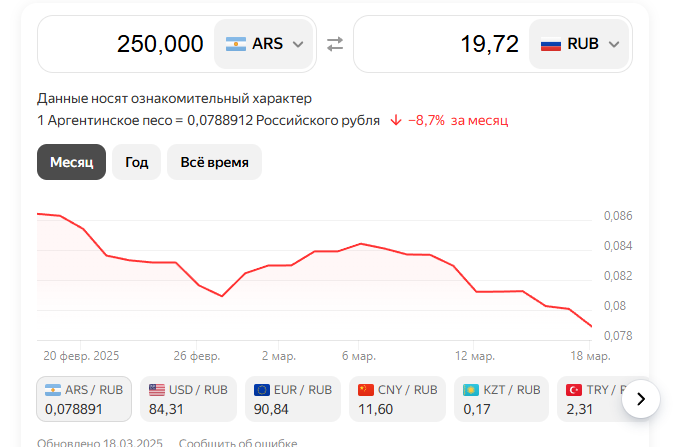Click the Сообщить об ошибке link
The image size is (682, 447).
[x=238, y=442]
